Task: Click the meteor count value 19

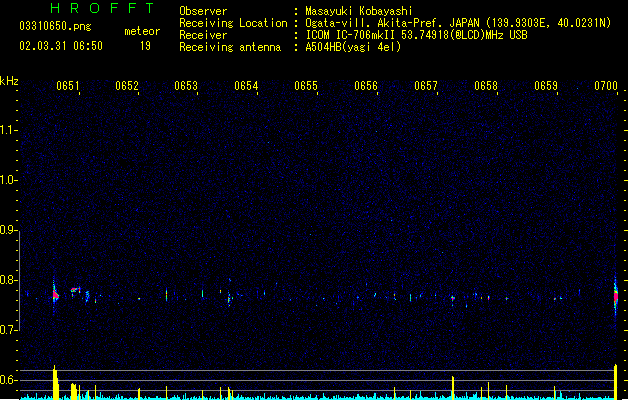Action: coord(145,46)
